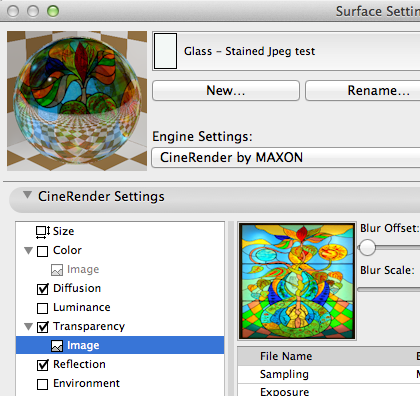Click the Image icon under Transparency
Screen dimensions: 420x396
57,346
